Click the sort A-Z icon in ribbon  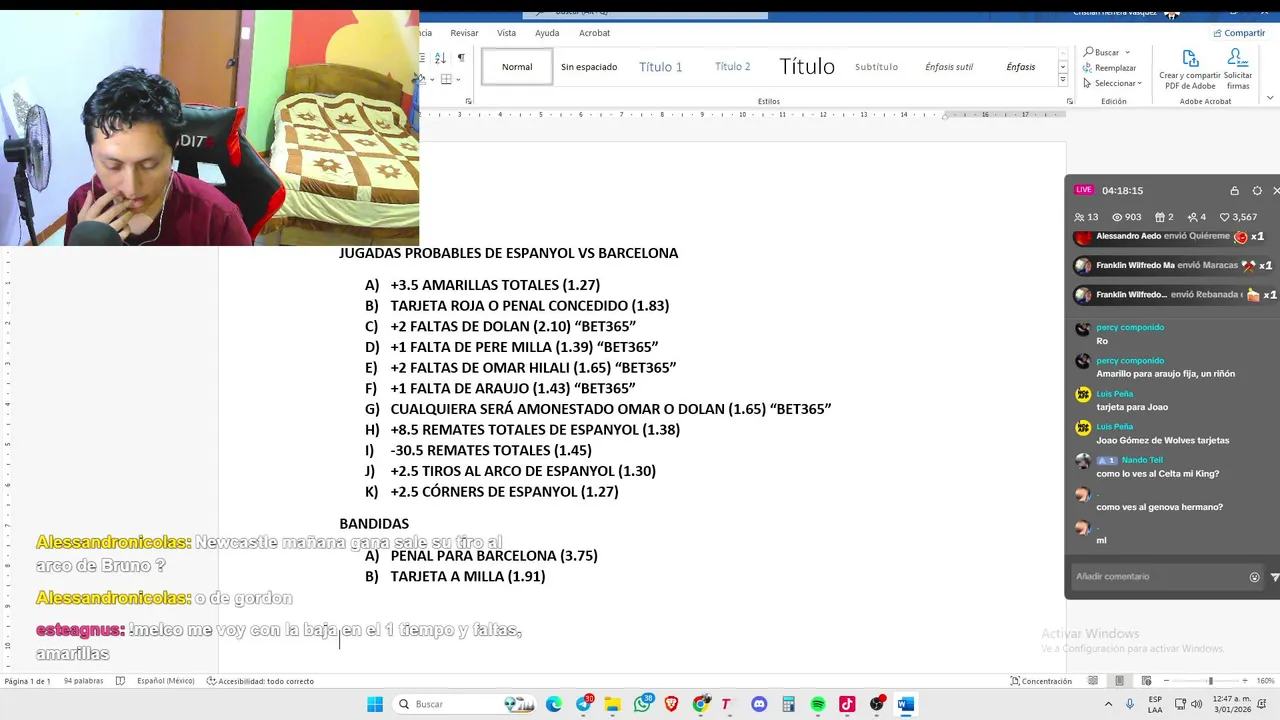[440, 58]
